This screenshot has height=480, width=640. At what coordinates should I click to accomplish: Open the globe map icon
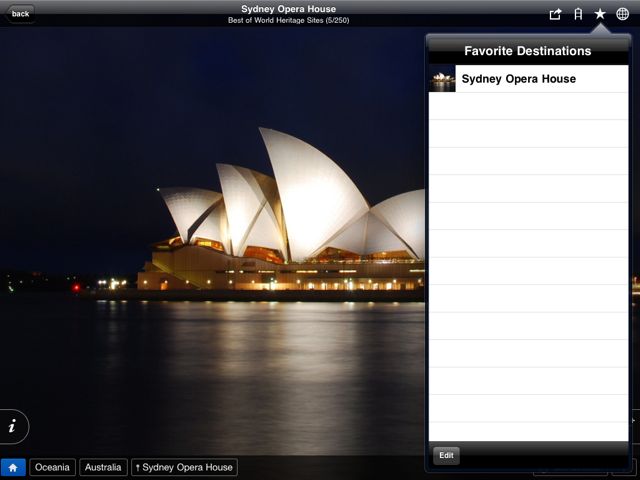[x=622, y=14]
